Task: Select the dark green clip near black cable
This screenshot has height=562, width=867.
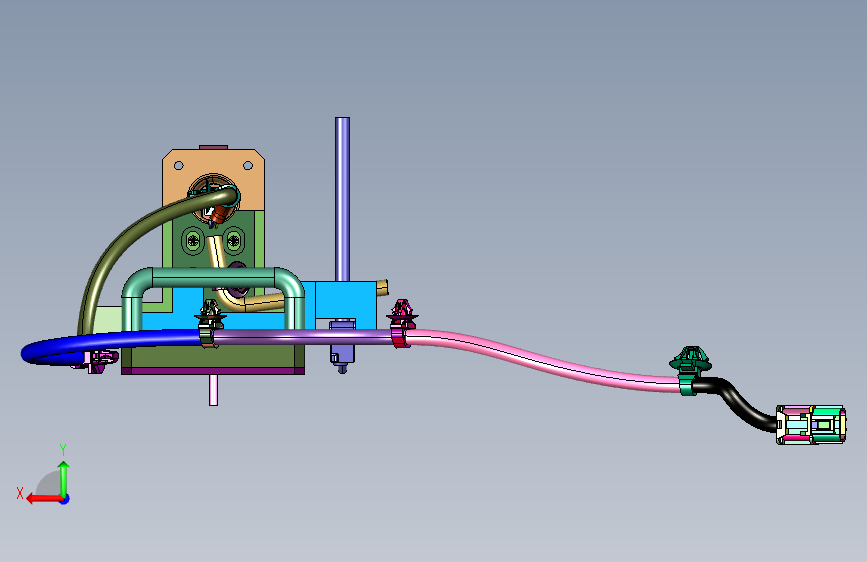Action: pyautogui.click(x=689, y=370)
